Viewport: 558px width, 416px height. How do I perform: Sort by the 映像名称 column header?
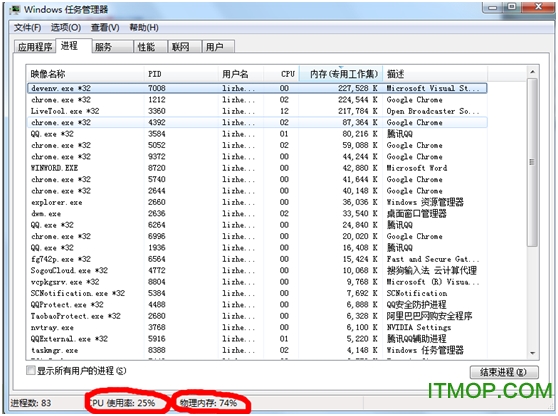(85, 74)
